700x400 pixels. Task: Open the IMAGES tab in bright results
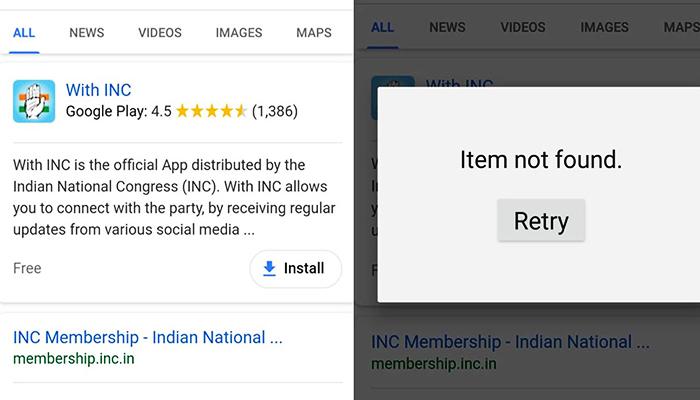coord(239,33)
